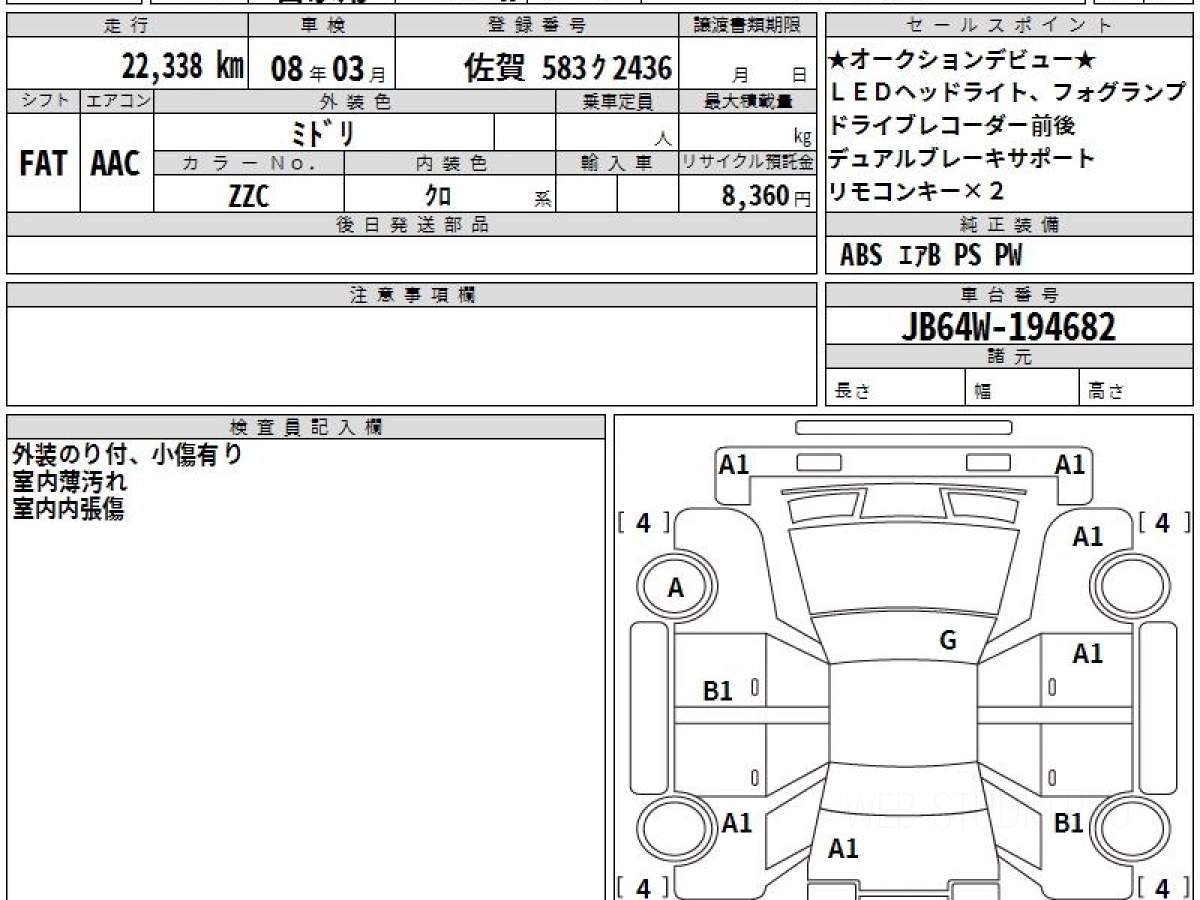Click the 幅 field label
This screenshot has height=900, width=1200.
(x=983, y=392)
